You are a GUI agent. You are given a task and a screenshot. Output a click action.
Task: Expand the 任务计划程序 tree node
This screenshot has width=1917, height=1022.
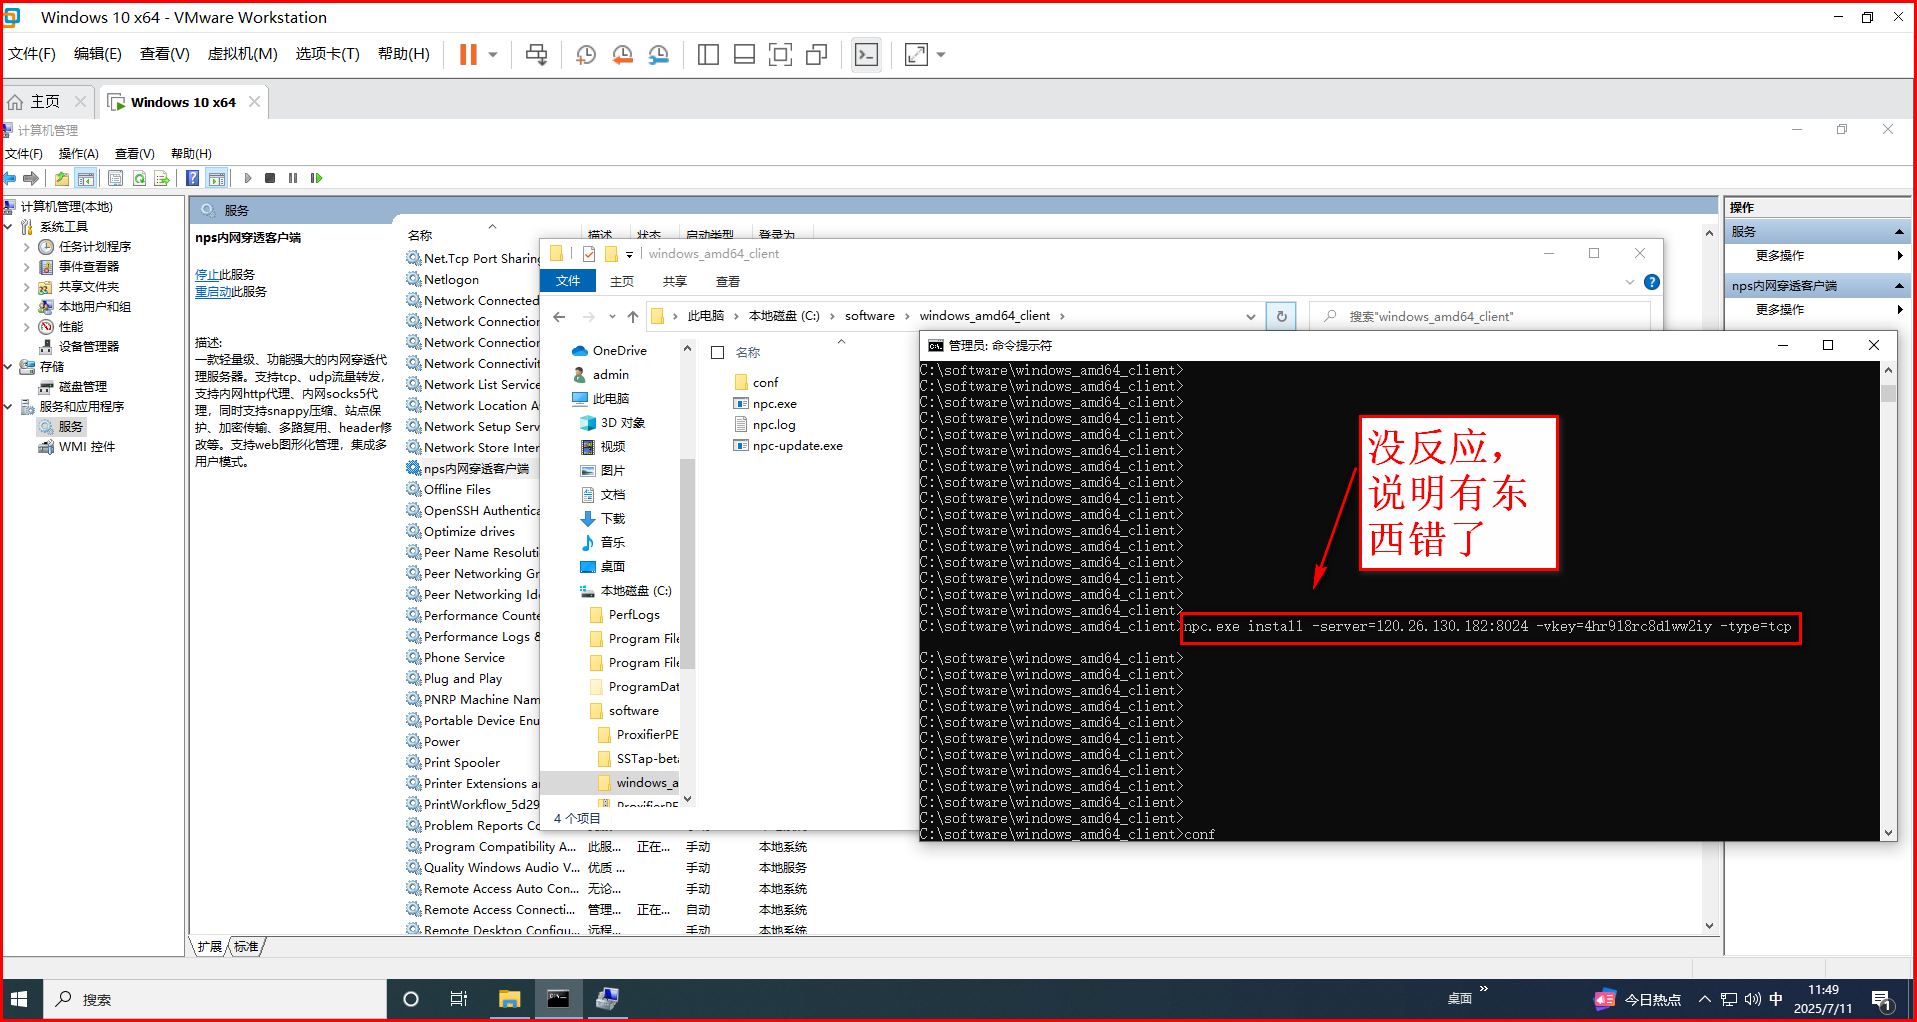pos(26,247)
